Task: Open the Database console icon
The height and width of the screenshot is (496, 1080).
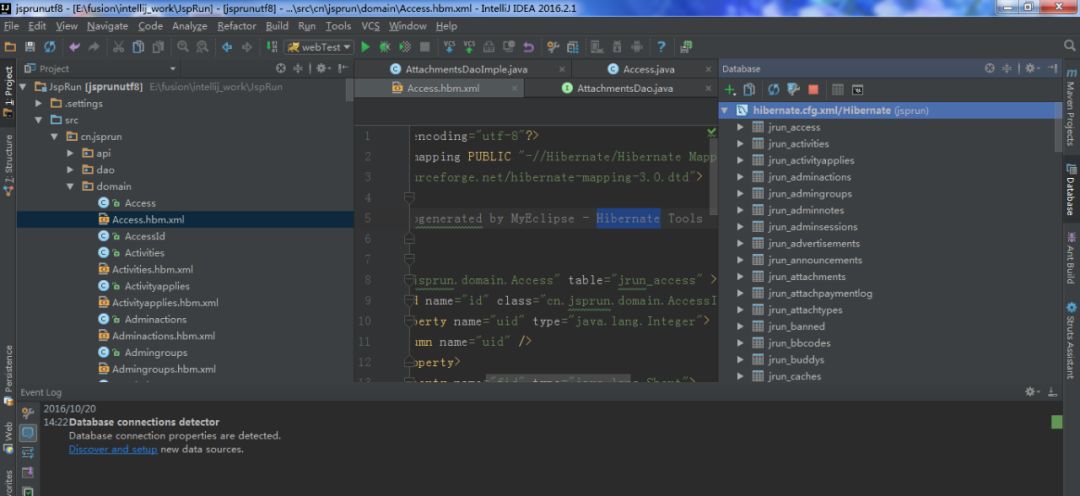Action: click(x=858, y=90)
